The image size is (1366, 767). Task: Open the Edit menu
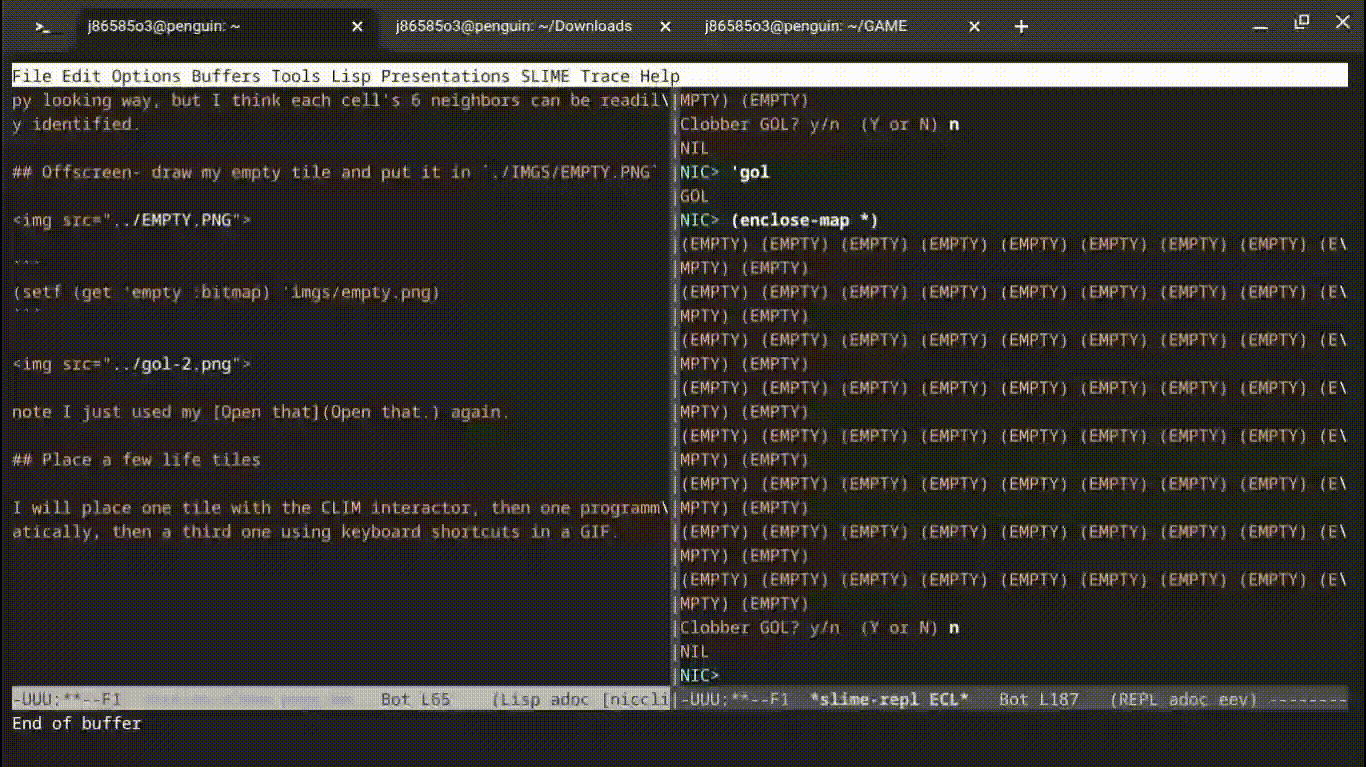(x=81, y=76)
